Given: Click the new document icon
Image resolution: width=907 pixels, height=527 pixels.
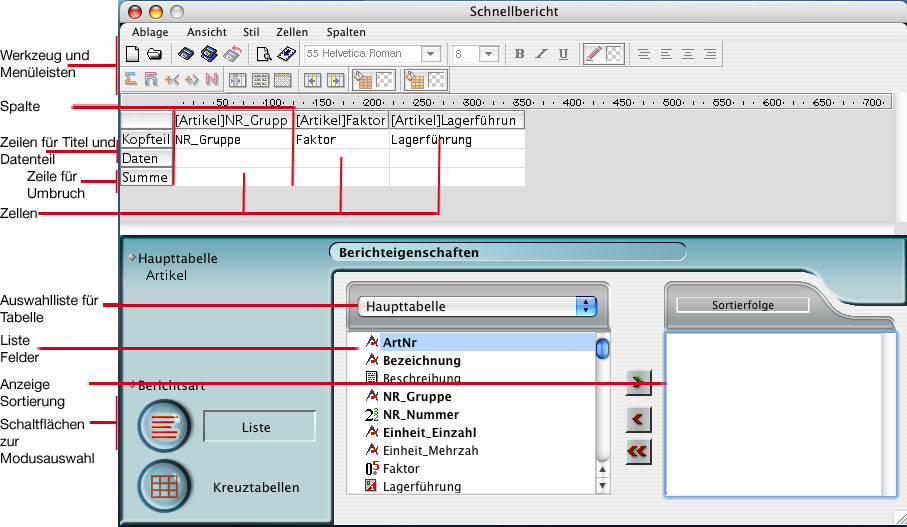Looking at the screenshot, I should coord(132,54).
